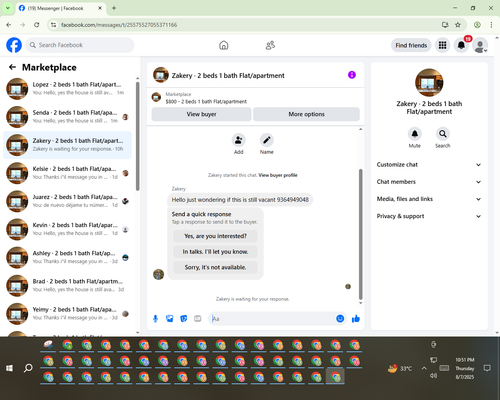Image resolution: width=500 pixels, height=400 pixels.
Task: Click the More options button
Action: 306,114
